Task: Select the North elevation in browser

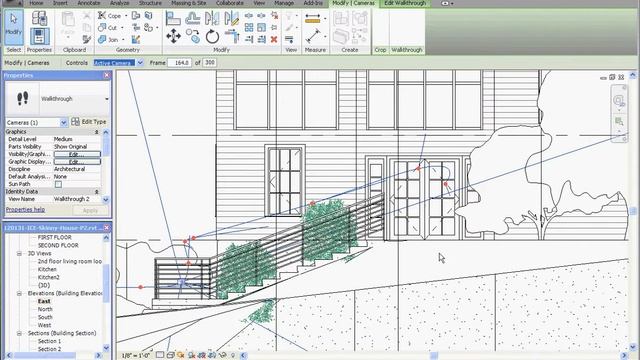Action: (45, 309)
